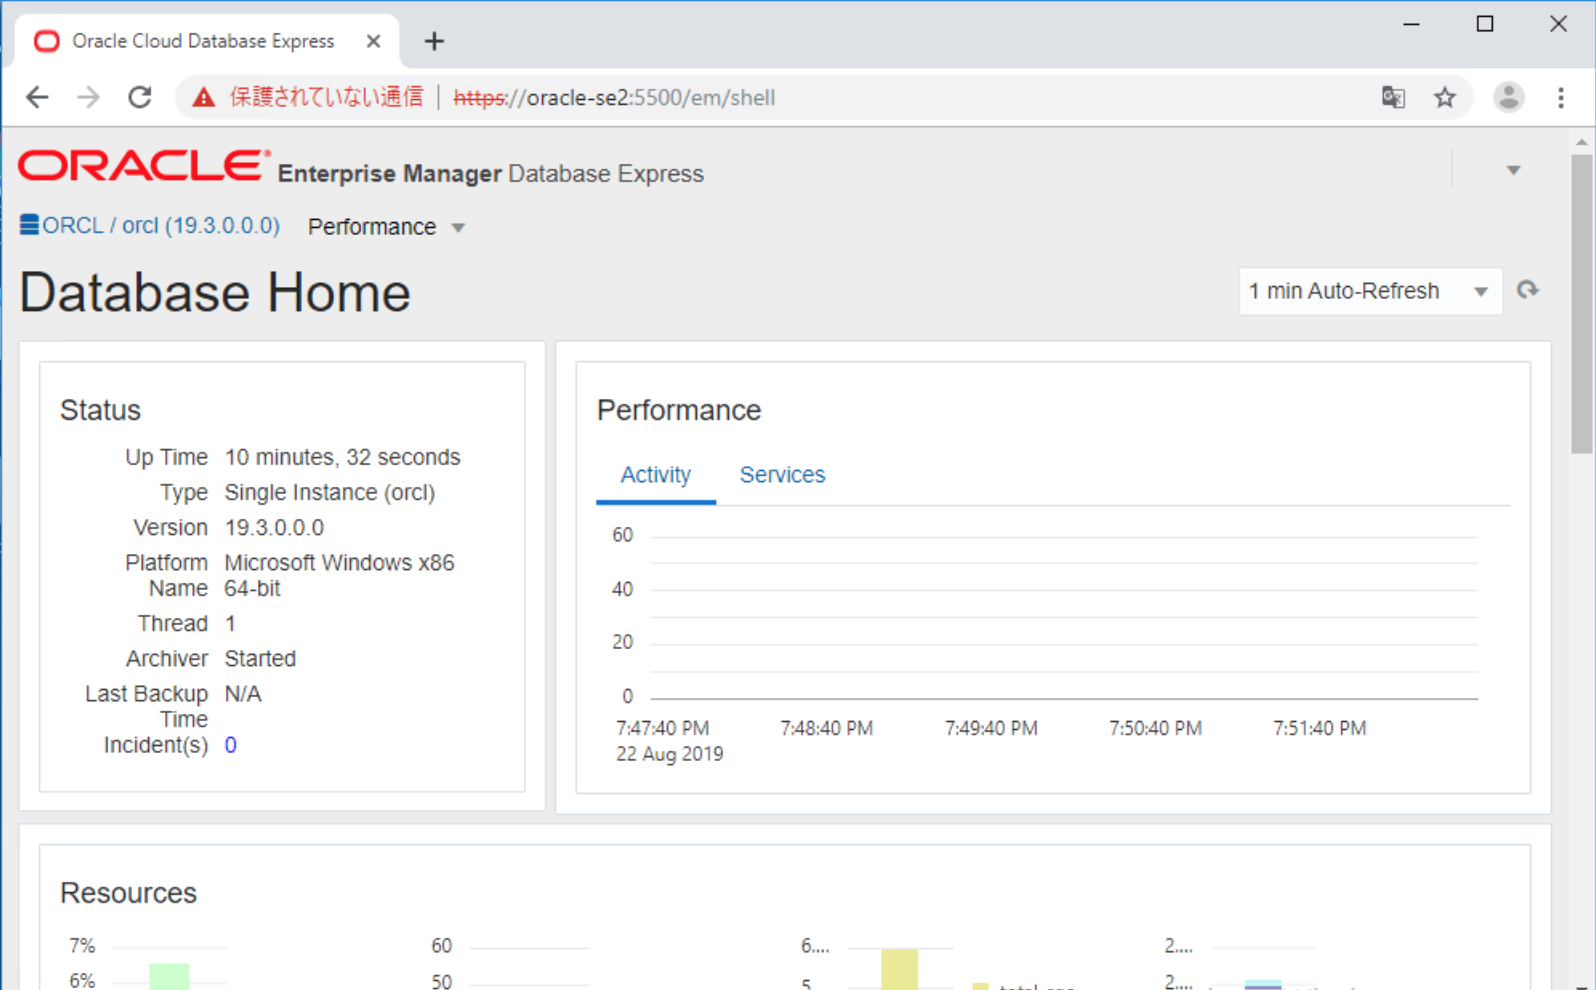Bookmark this page with star icon
1596x990 pixels.
[x=1444, y=97]
